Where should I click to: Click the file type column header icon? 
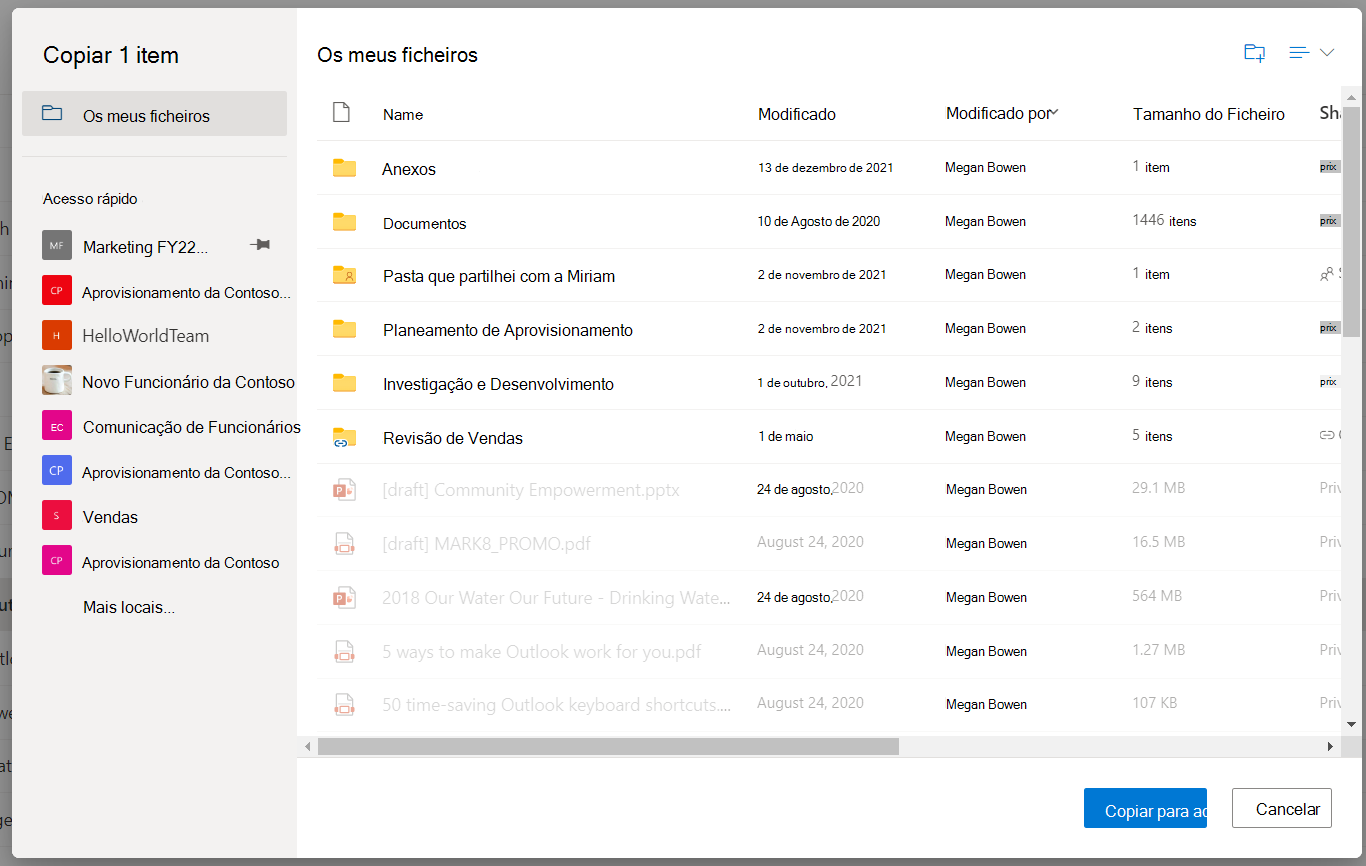point(341,113)
